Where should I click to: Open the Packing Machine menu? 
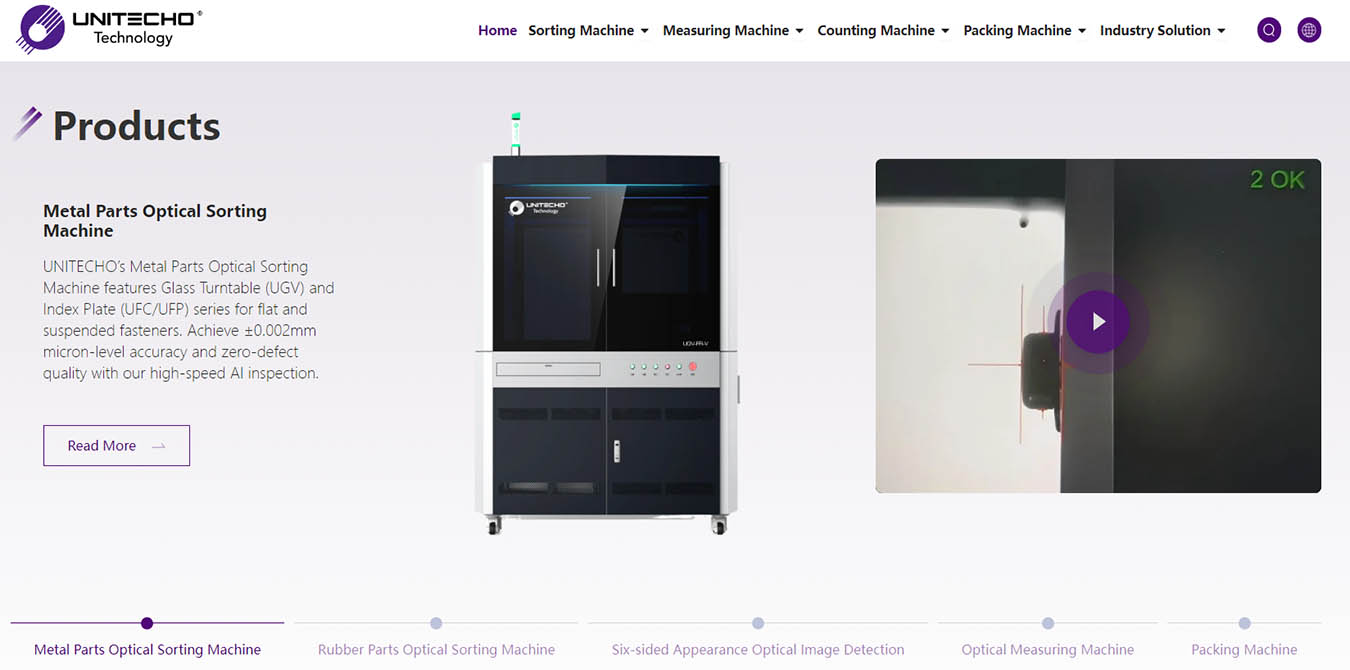click(x=1024, y=30)
